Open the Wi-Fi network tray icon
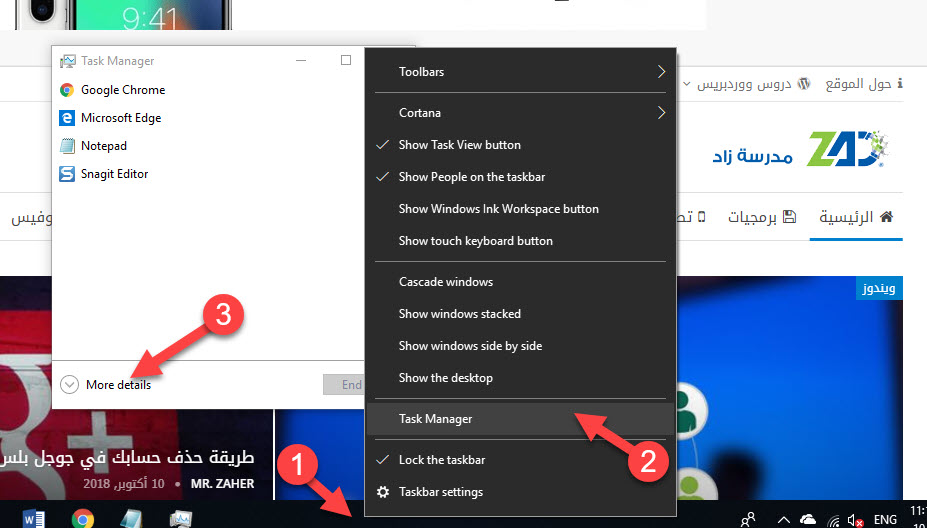The width and height of the screenshot is (927, 528). tap(834, 520)
